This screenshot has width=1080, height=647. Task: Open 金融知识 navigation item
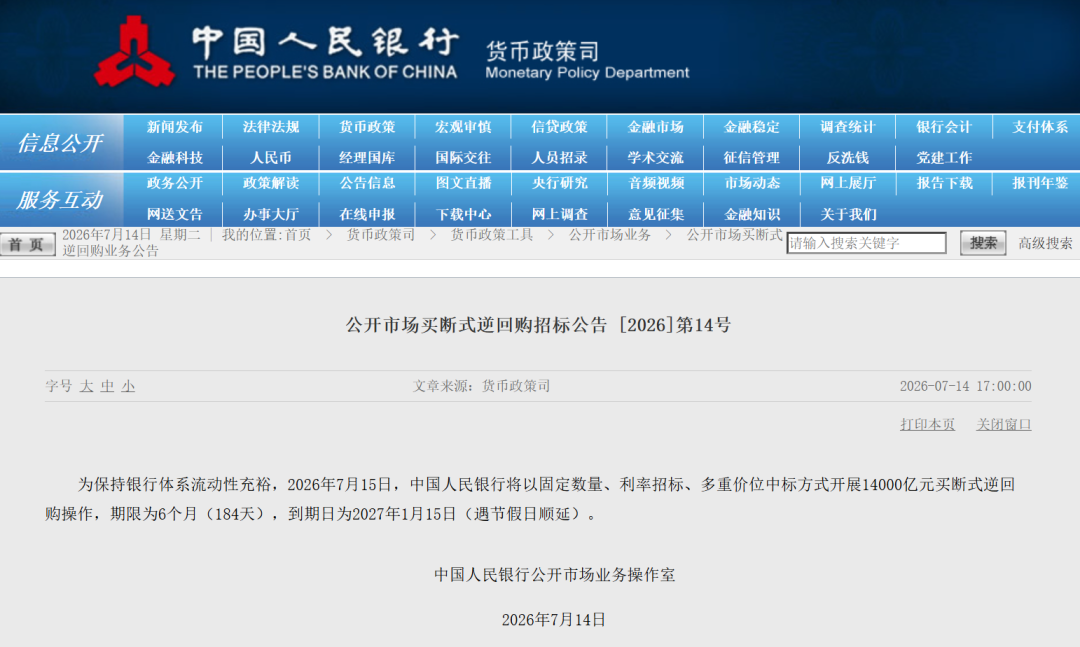(x=751, y=214)
